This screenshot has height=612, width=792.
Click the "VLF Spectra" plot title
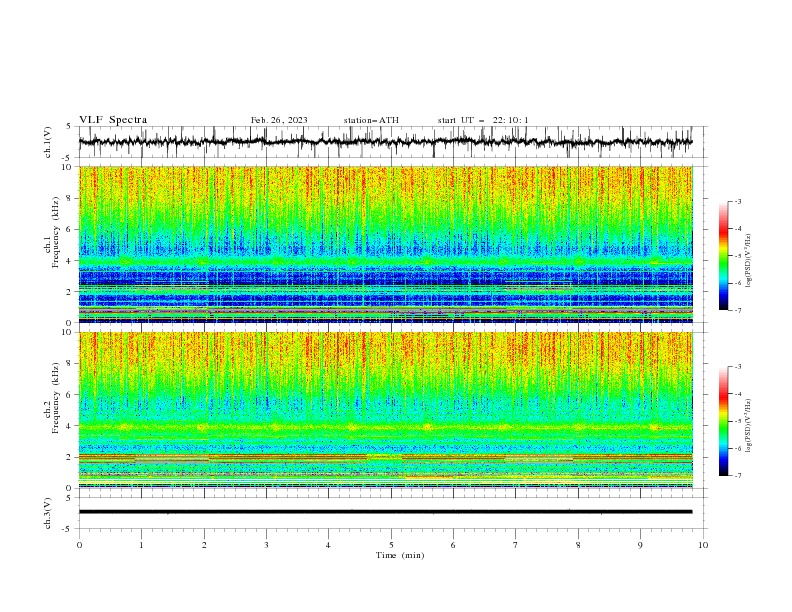(113, 120)
